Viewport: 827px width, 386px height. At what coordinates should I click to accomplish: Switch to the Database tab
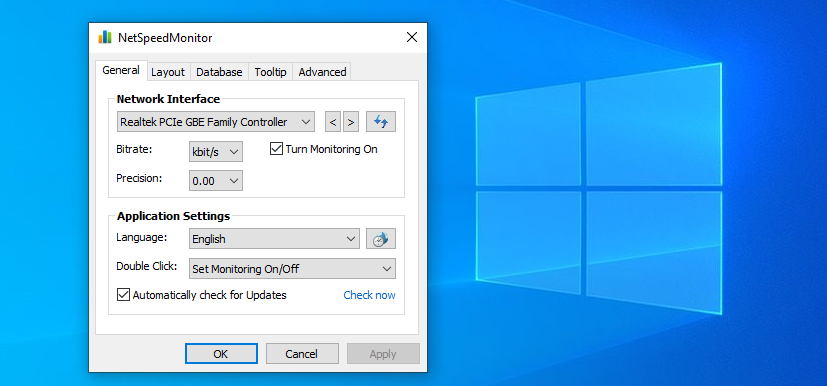pos(219,72)
